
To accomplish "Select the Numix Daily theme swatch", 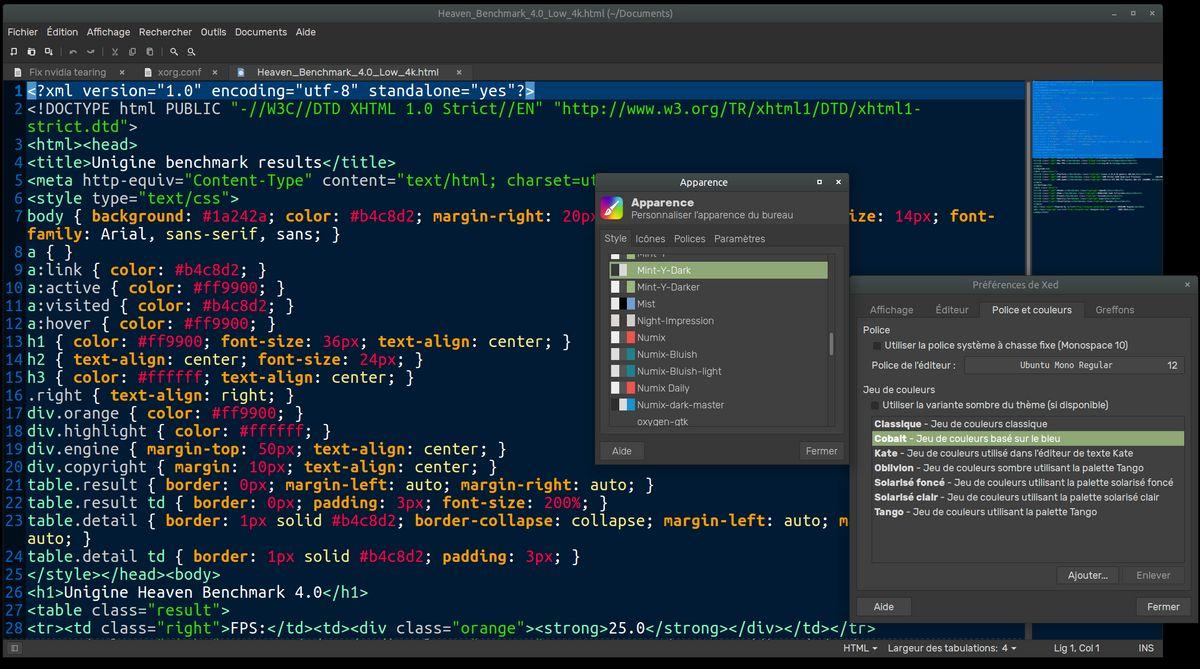I will coord(621,388).
